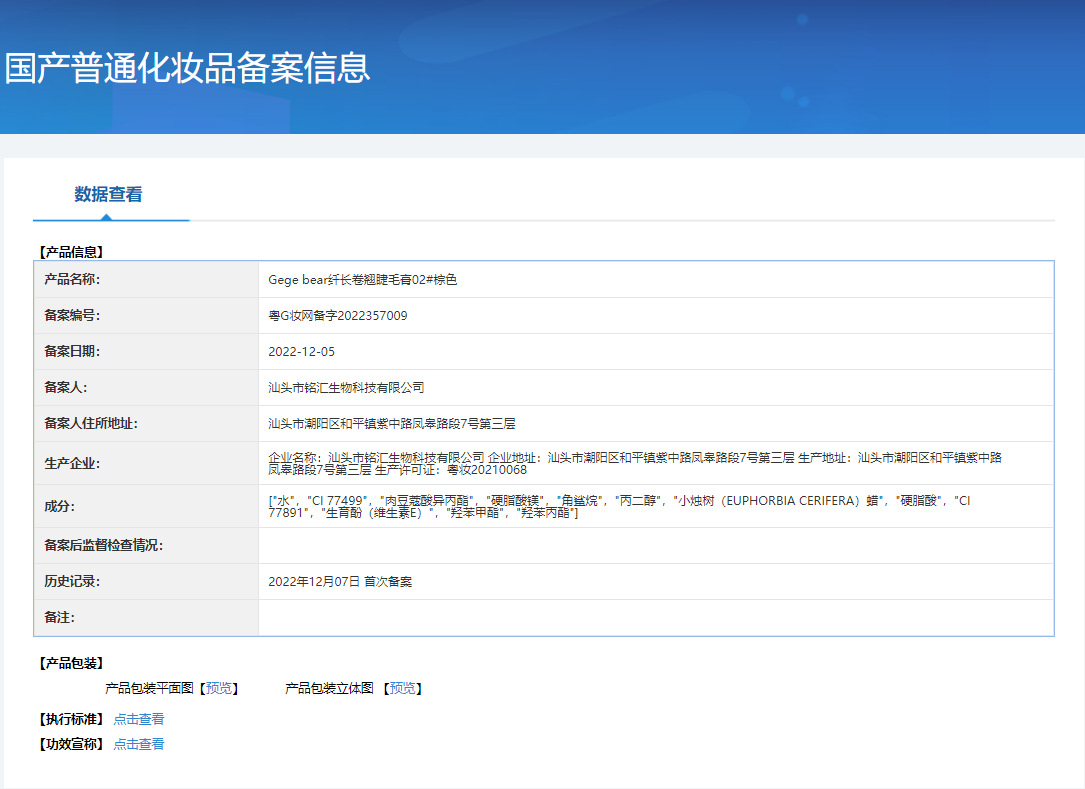Click the 产品包装立体图 label
This screenshot has height=789, width=1085.
329,688
